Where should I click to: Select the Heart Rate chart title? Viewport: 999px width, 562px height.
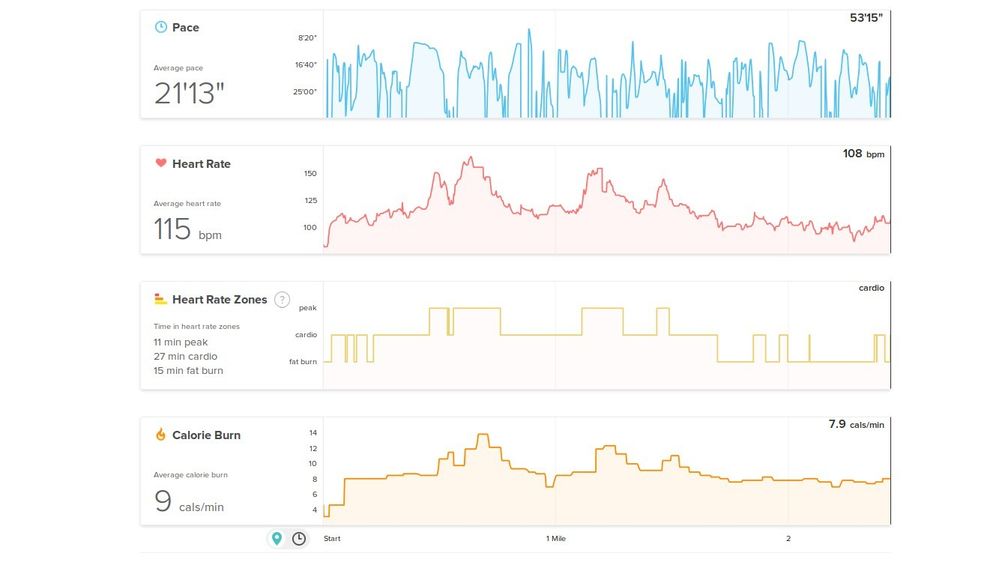(x=201, y=164)
